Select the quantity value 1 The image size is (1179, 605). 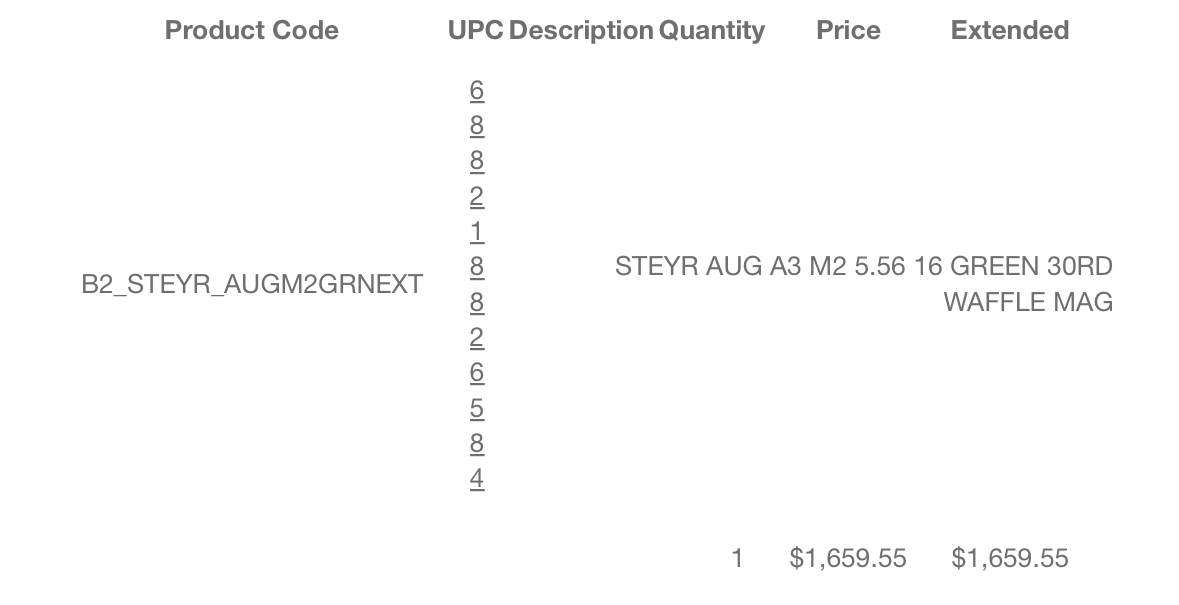(x=737, y=558)
